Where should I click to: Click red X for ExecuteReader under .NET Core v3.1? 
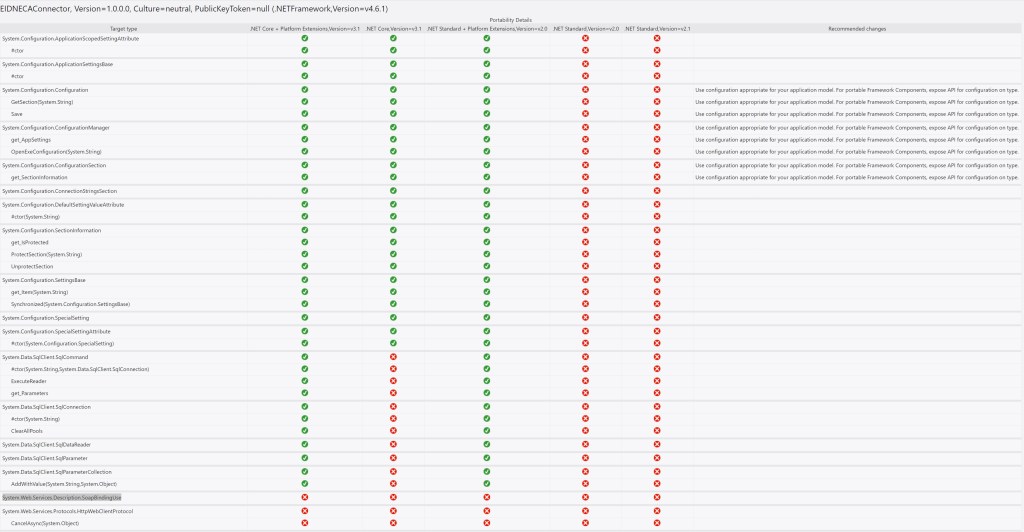tap(394, 381)
